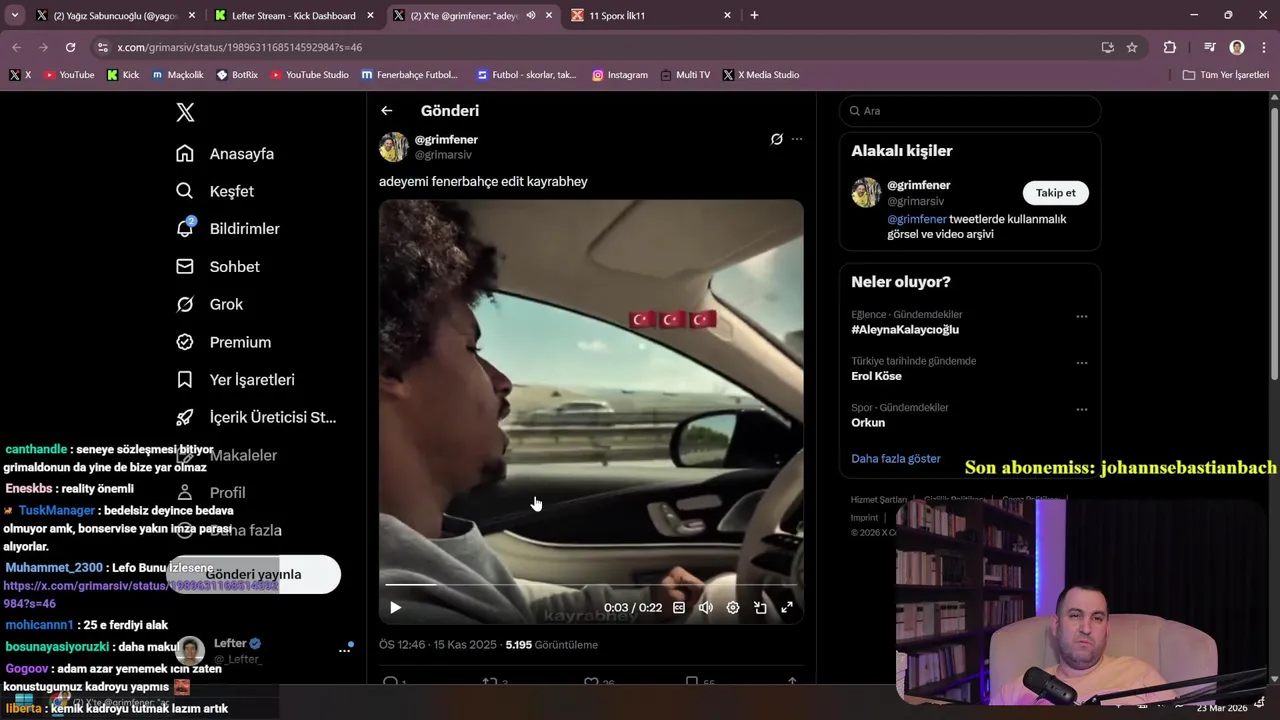Click the Gönderi yayınla button
This screenshot has height=720, width=1280.
pyautogui.click(x=254, y=574)
